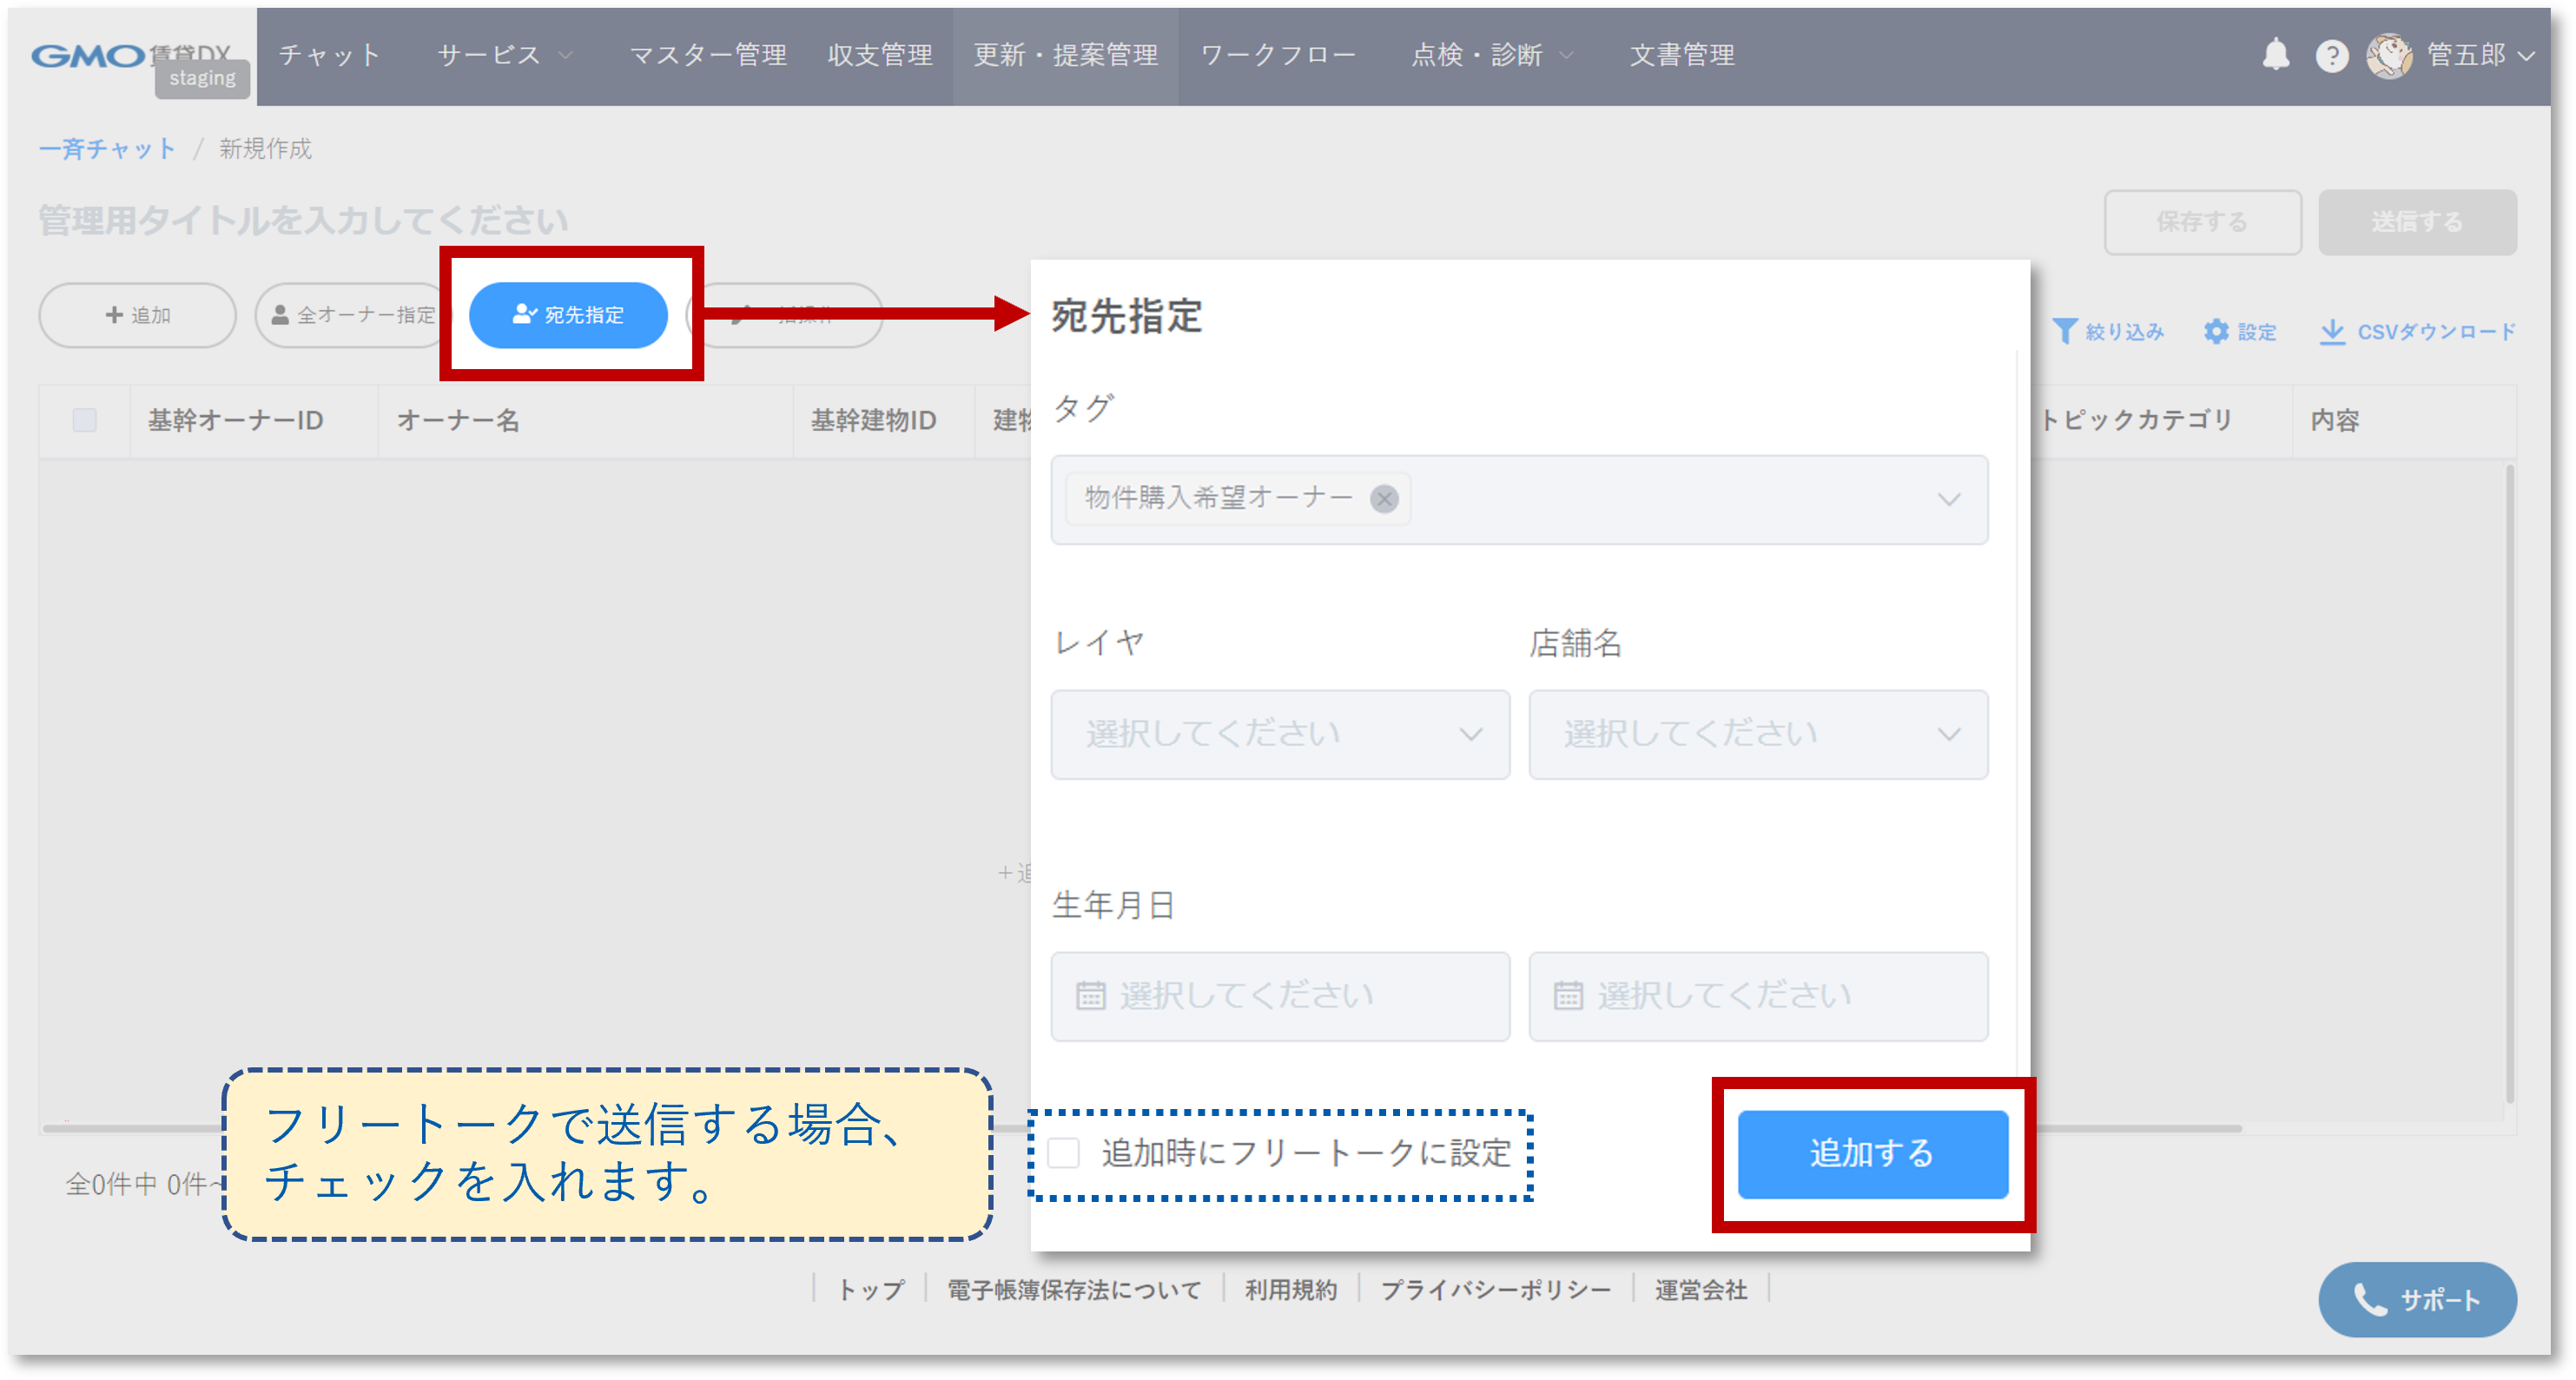Click the user avatar icon
Viewport: 2576px width, 1380px height.
pyautogui.click(x=2389, y=56)
